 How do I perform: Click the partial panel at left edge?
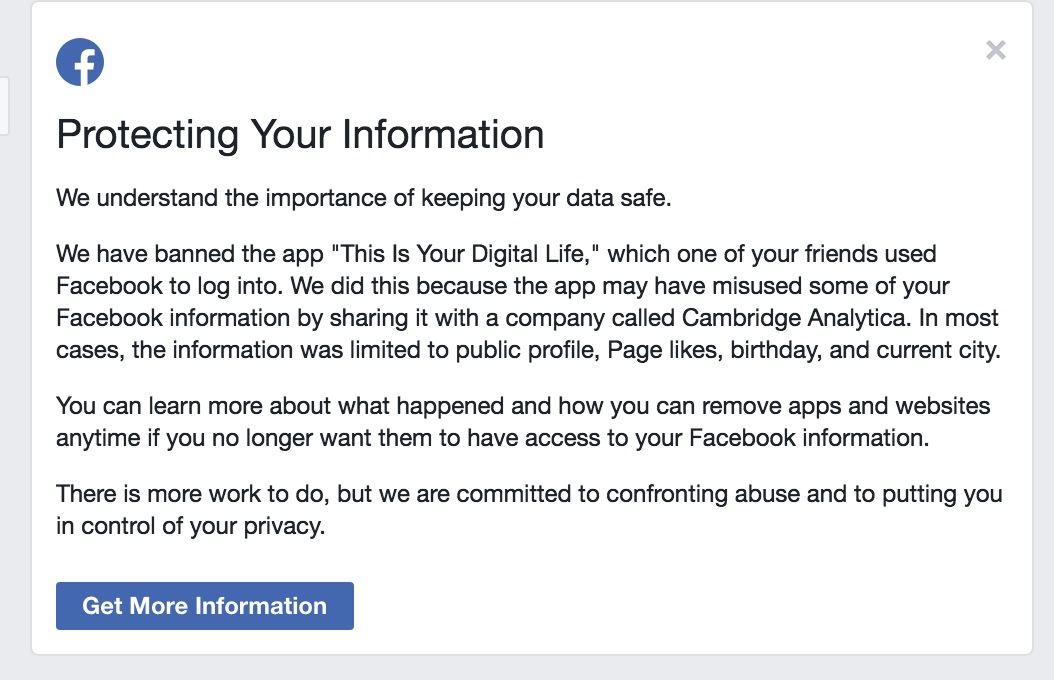pyautogui.click(x=4, y=106)
